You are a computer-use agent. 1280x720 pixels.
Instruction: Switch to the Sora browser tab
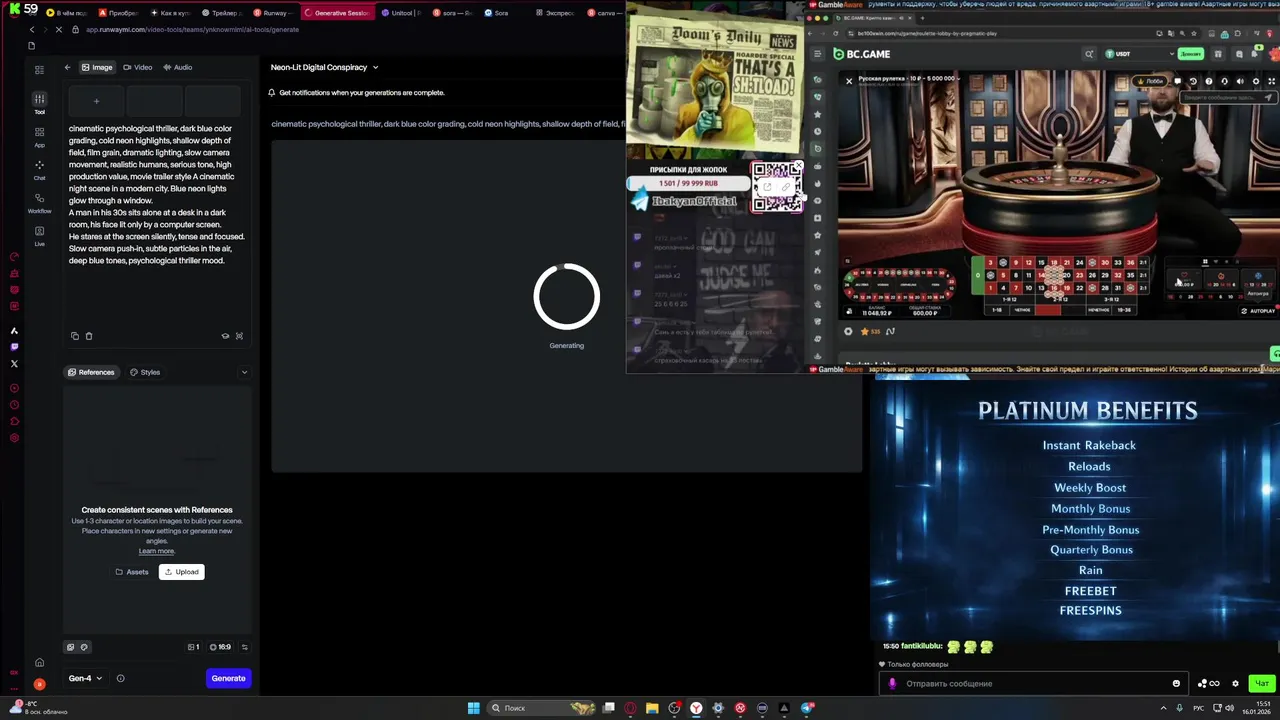pyautogui.click(x=502, y=13)
